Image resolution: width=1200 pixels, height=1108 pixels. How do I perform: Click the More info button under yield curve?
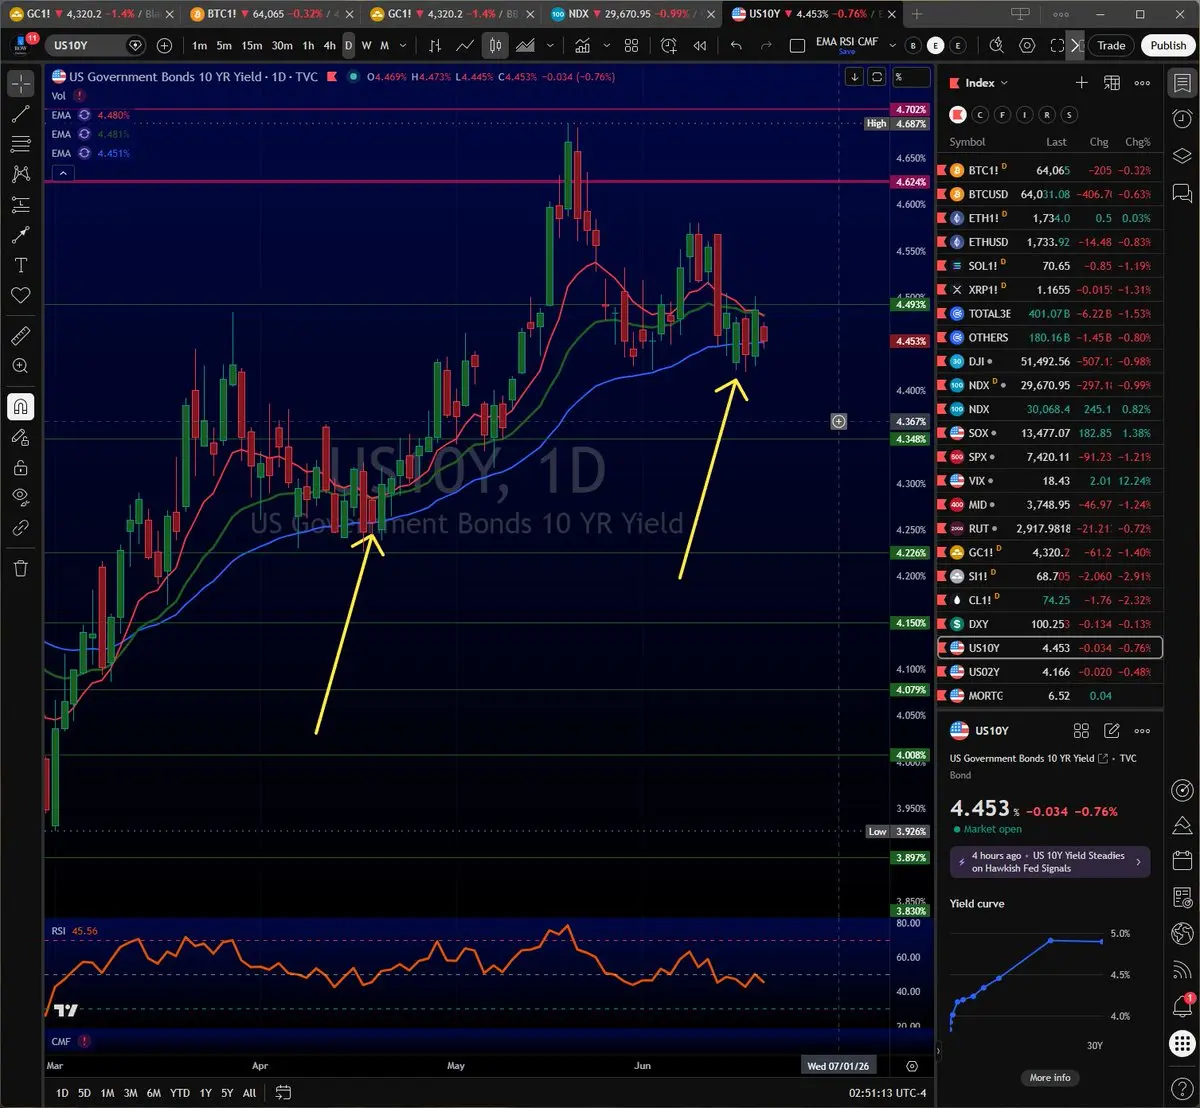tap(1050, 1078)
